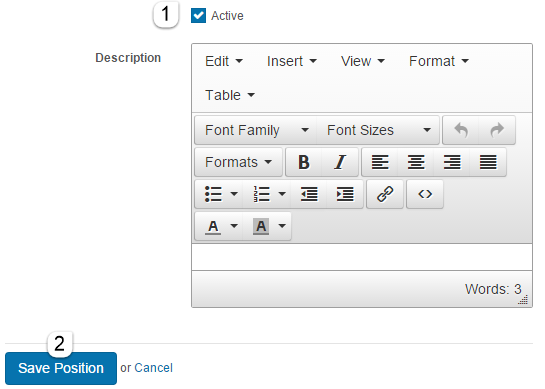Screen dimensions: 545x389
Task: Expand the Font Family dropdown
Action: point(256,130)
